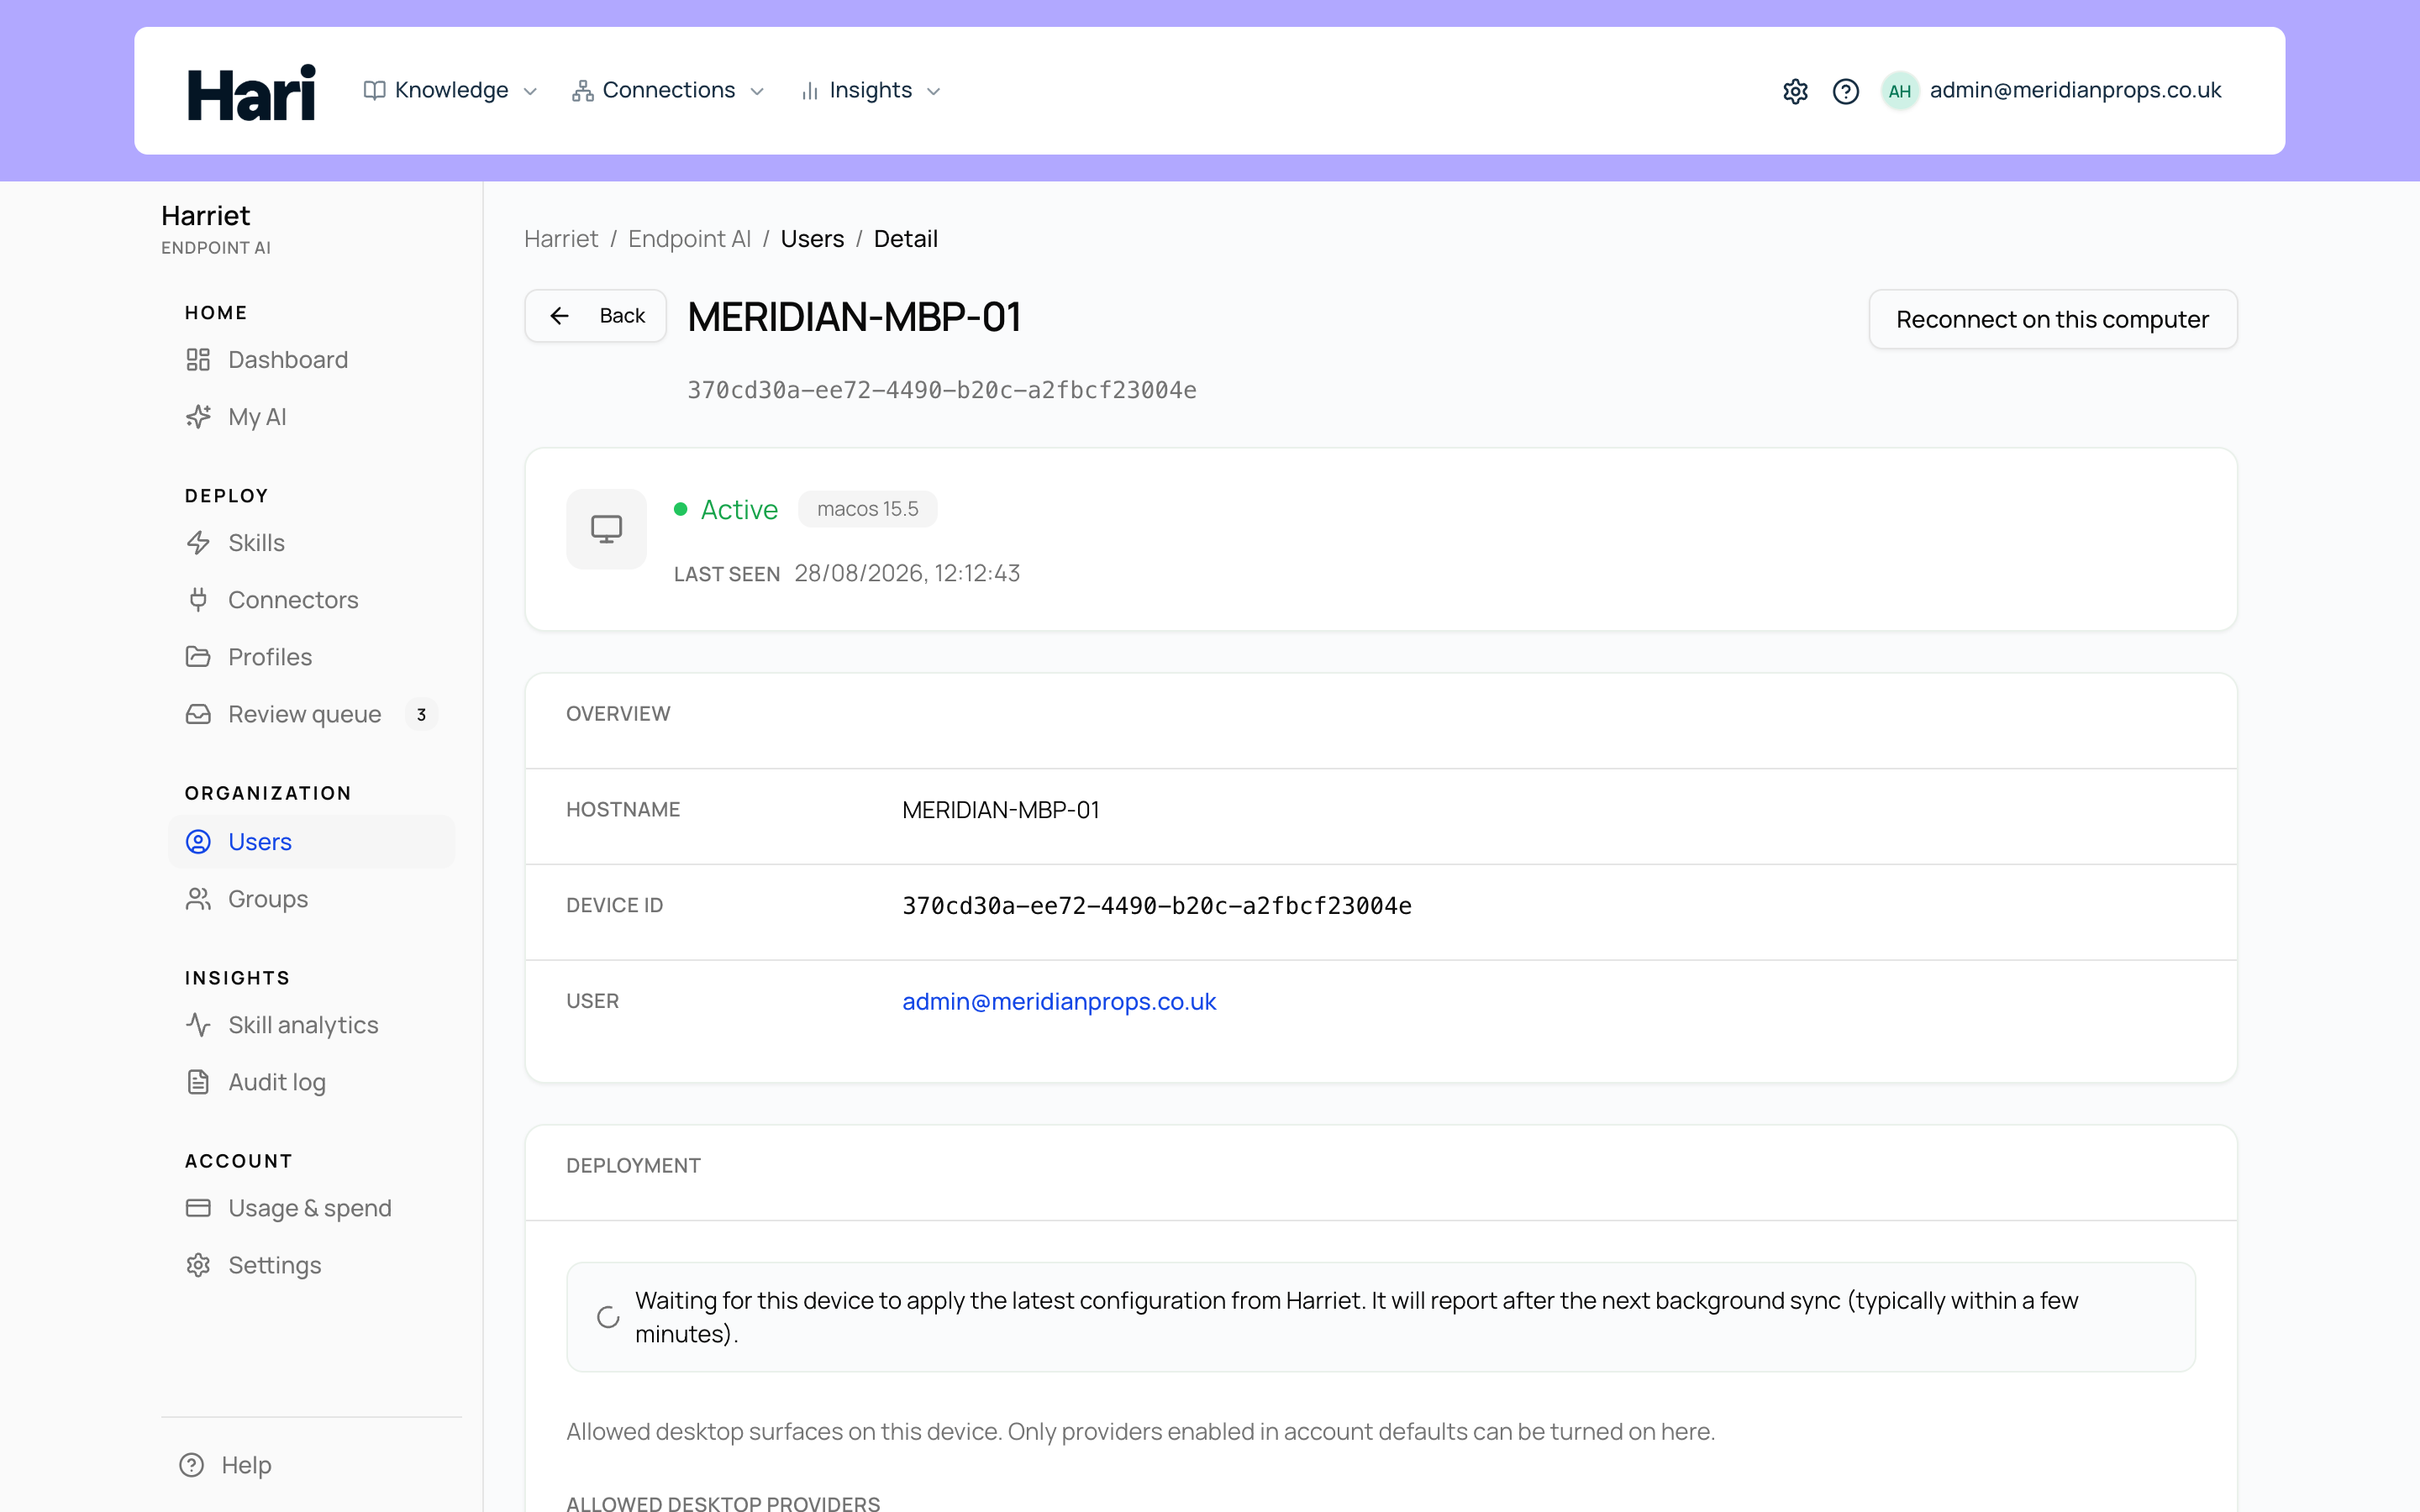Screen dimensions: 2420x1512
Task: Go to Dashboard in sidebar
Action: [x=310, y=360]
